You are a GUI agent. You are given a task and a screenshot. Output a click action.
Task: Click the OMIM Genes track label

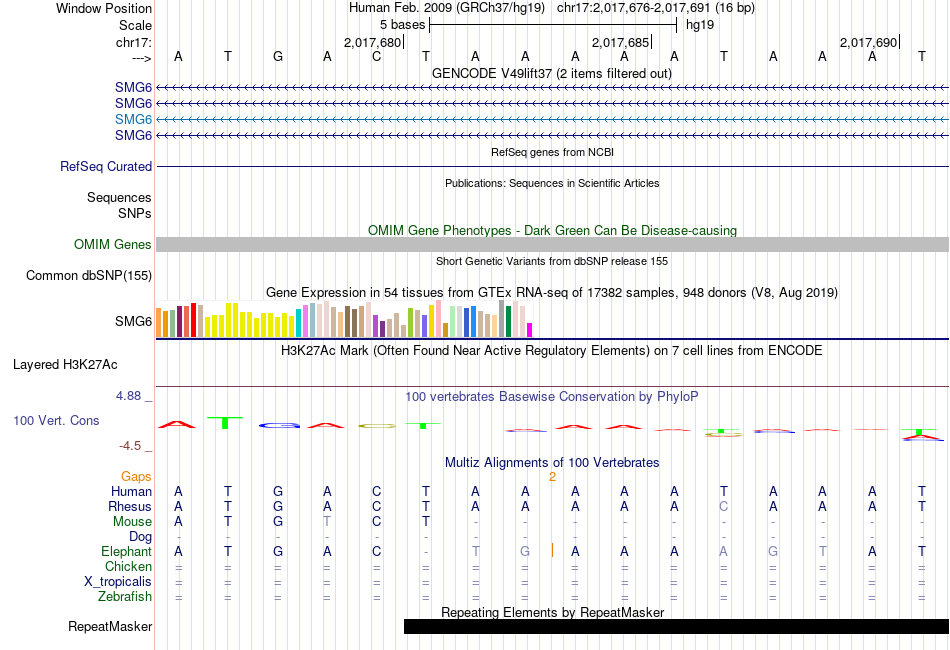[113, 244]
